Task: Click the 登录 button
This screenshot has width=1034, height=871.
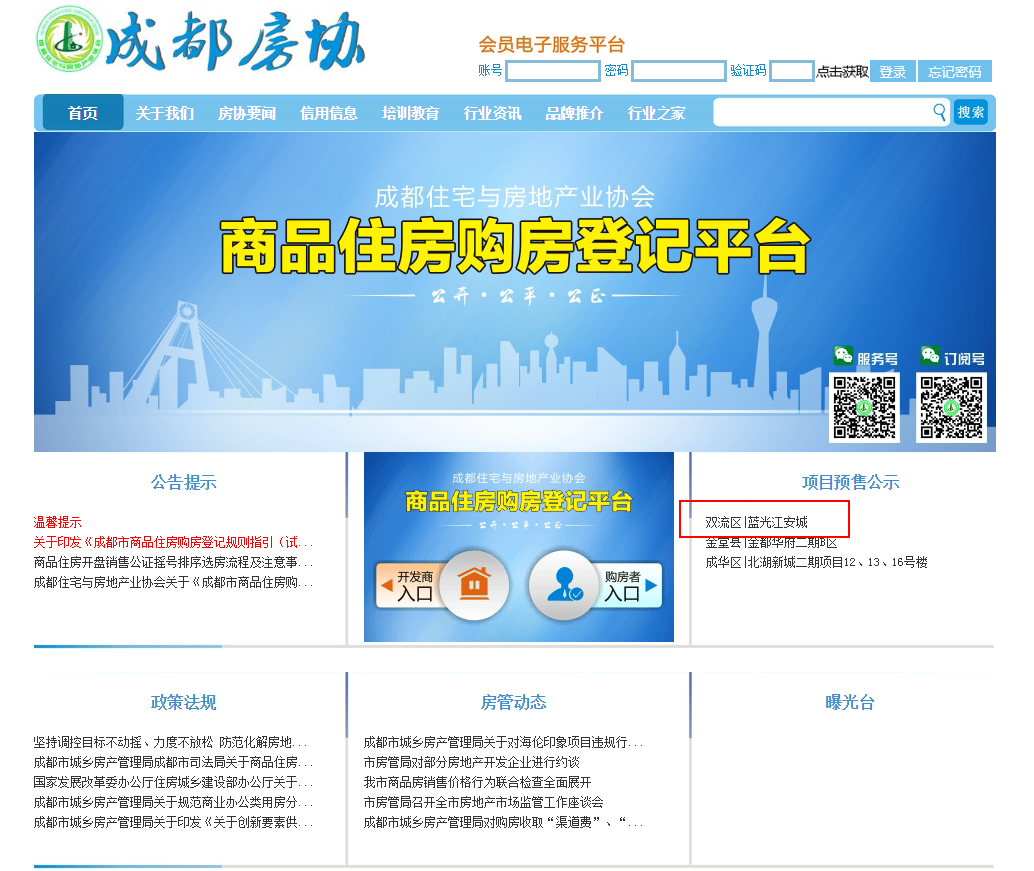Action: (x=893, y=71)
